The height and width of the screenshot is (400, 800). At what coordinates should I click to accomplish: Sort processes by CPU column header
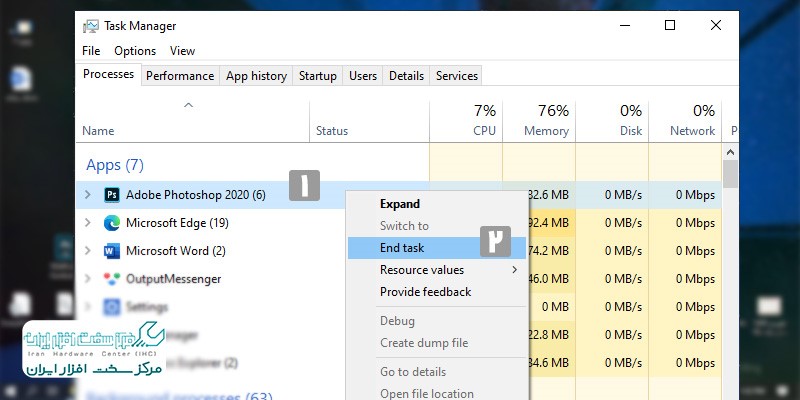pos(466,120)
